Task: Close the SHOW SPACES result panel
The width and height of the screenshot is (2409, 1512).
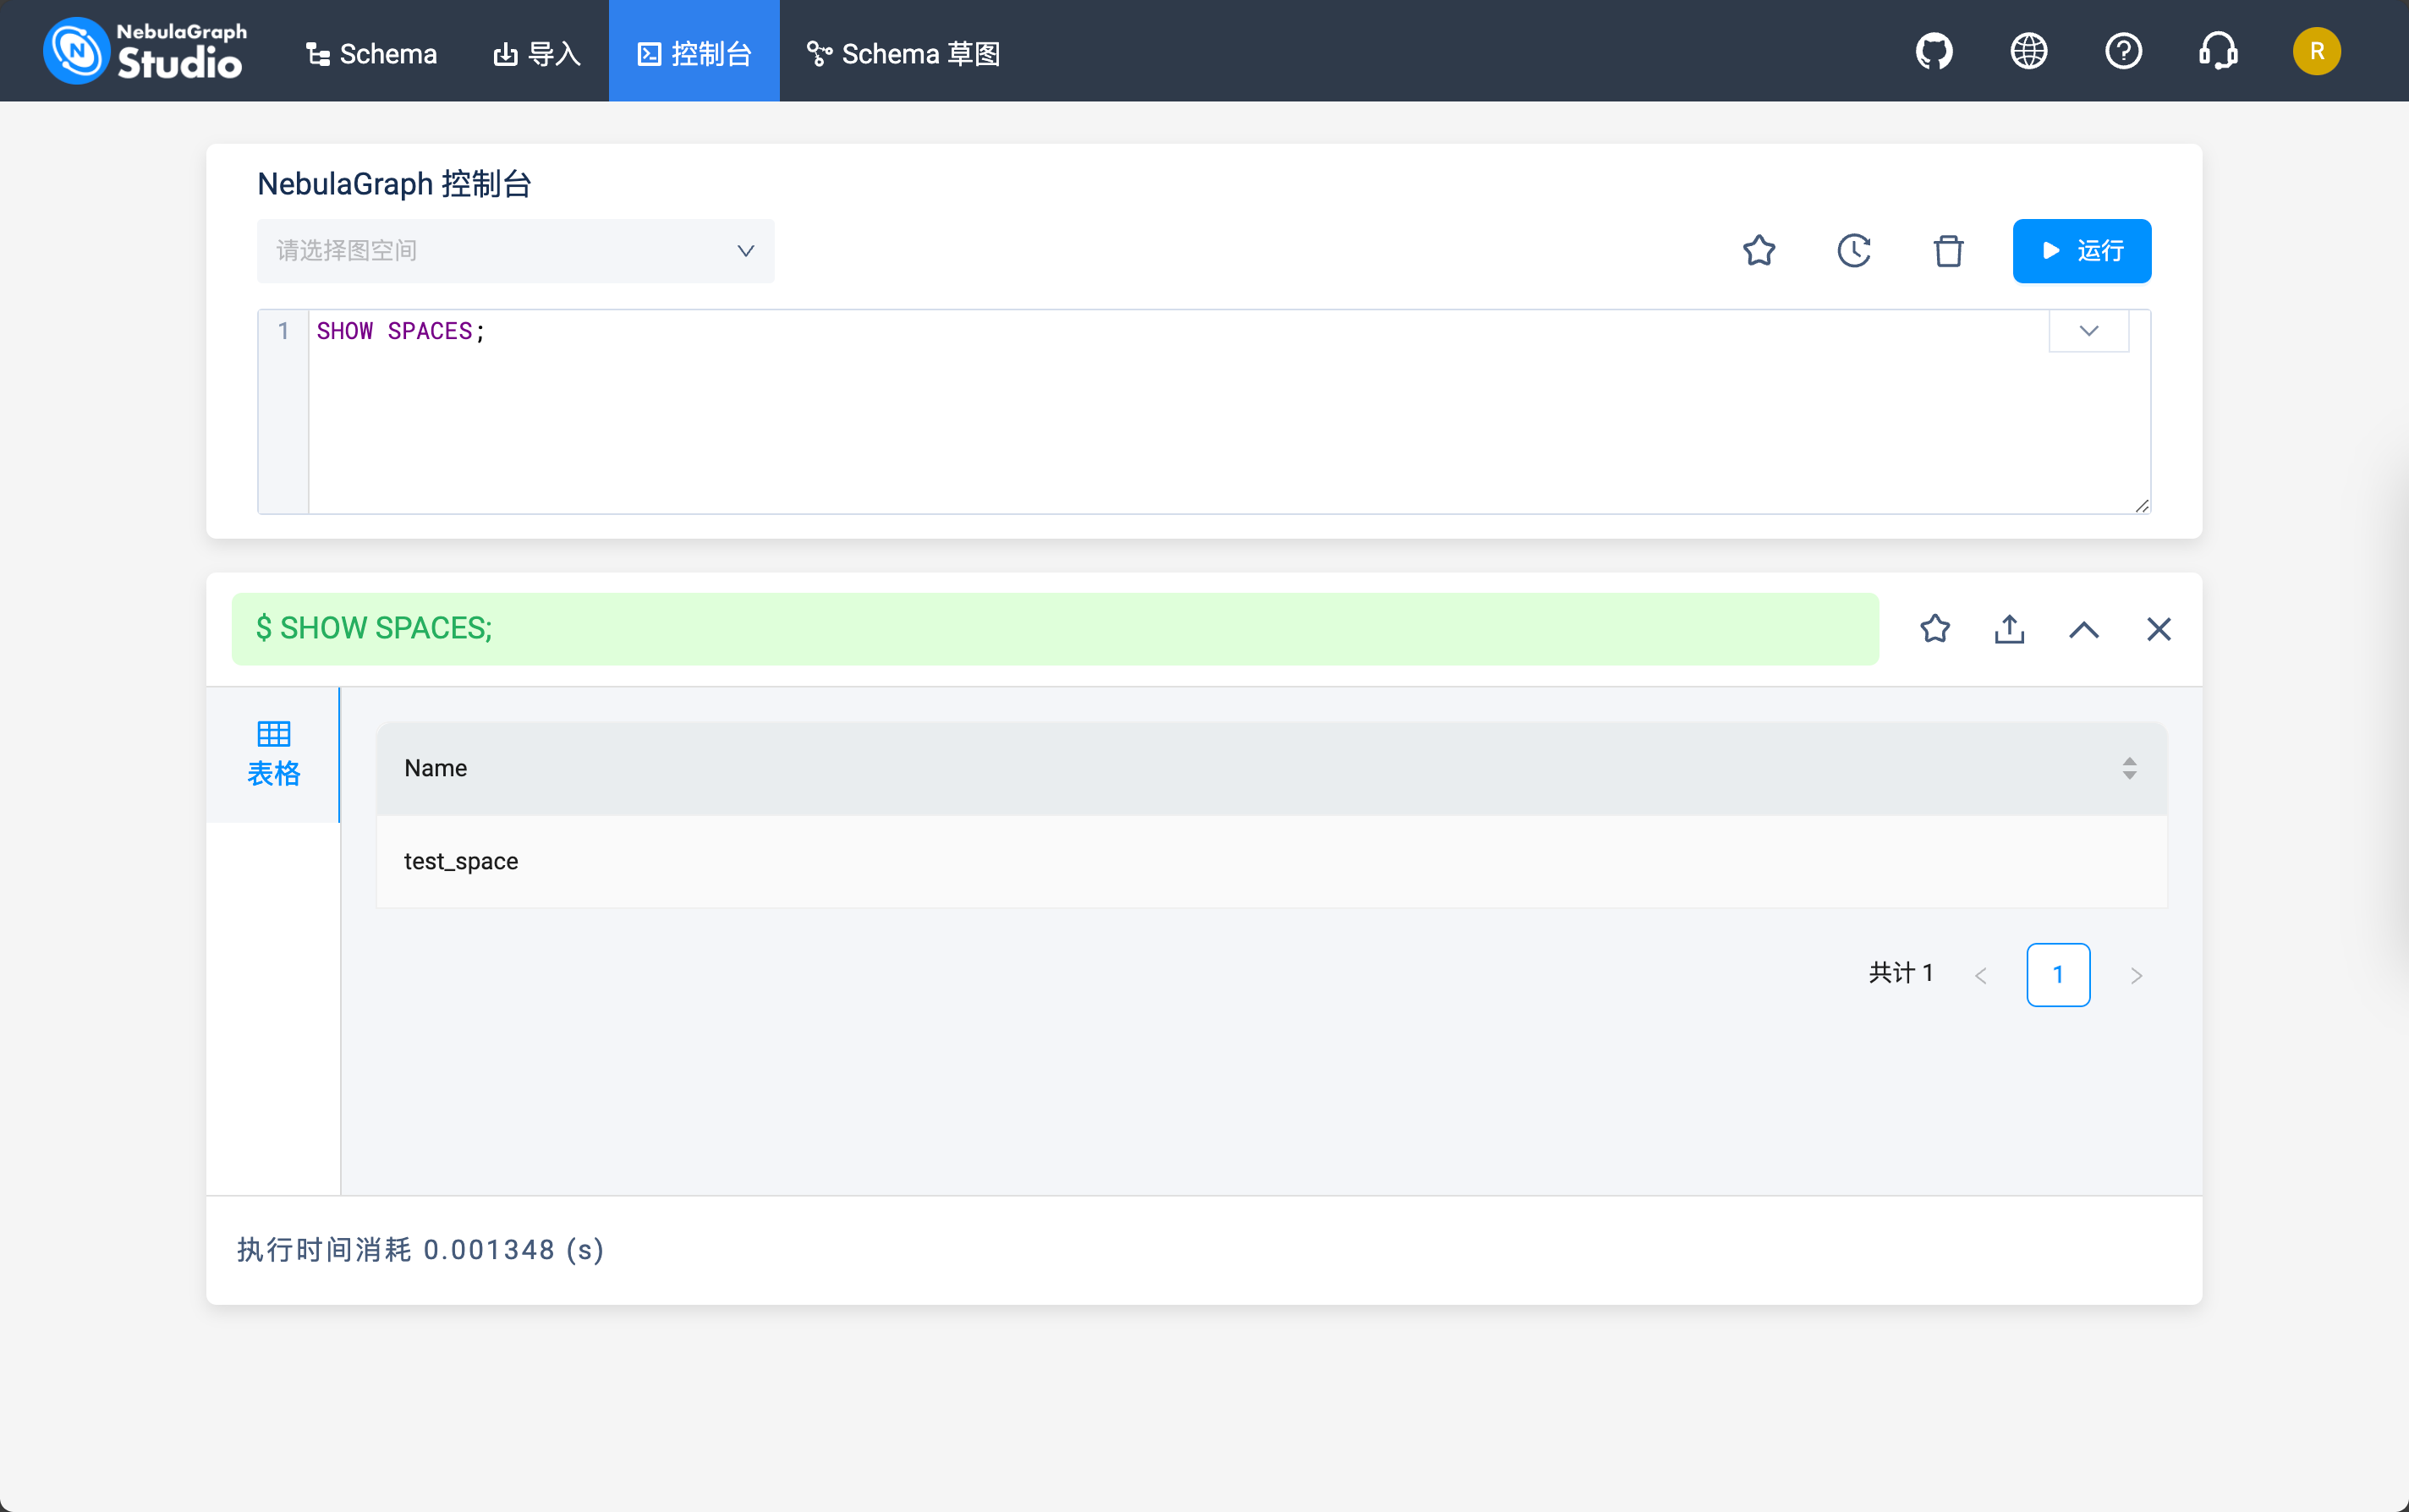Action: 2158,629
